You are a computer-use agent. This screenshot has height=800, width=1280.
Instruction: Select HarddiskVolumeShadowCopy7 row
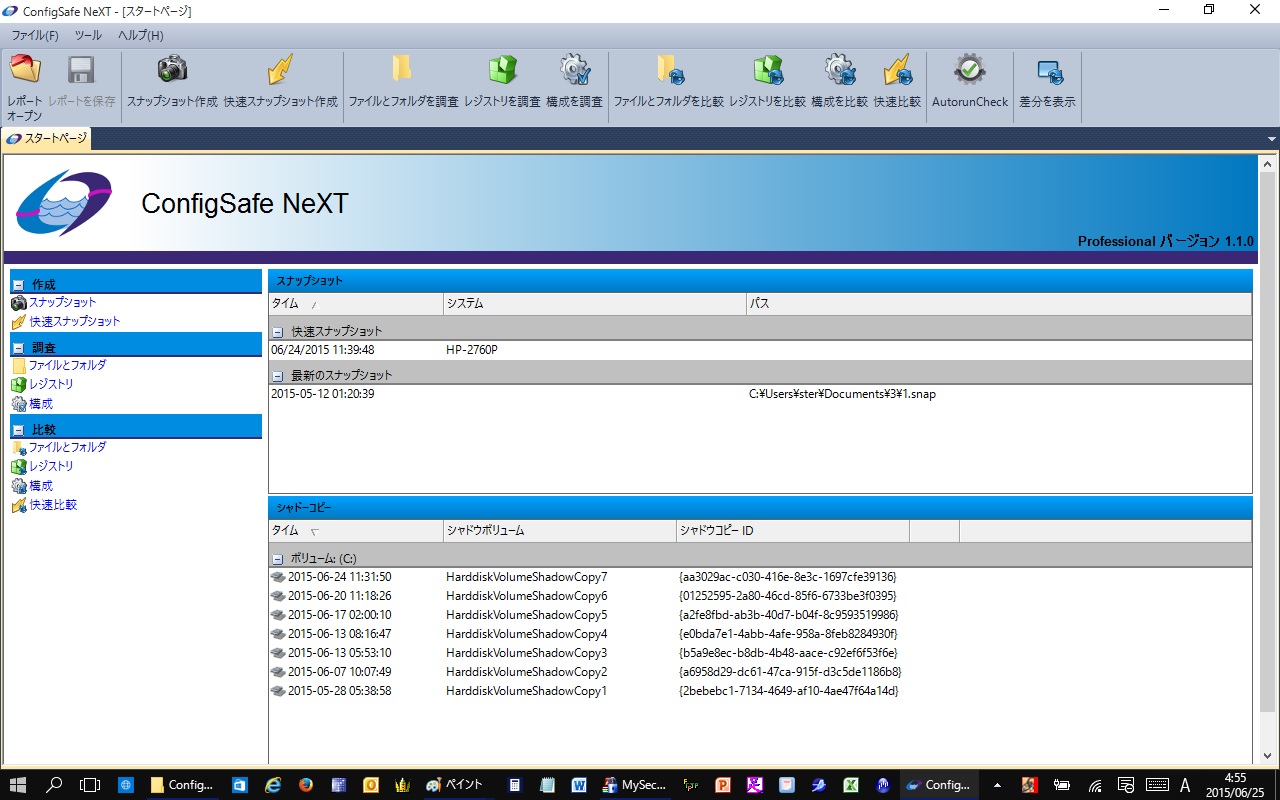click(x=526, y=577)
